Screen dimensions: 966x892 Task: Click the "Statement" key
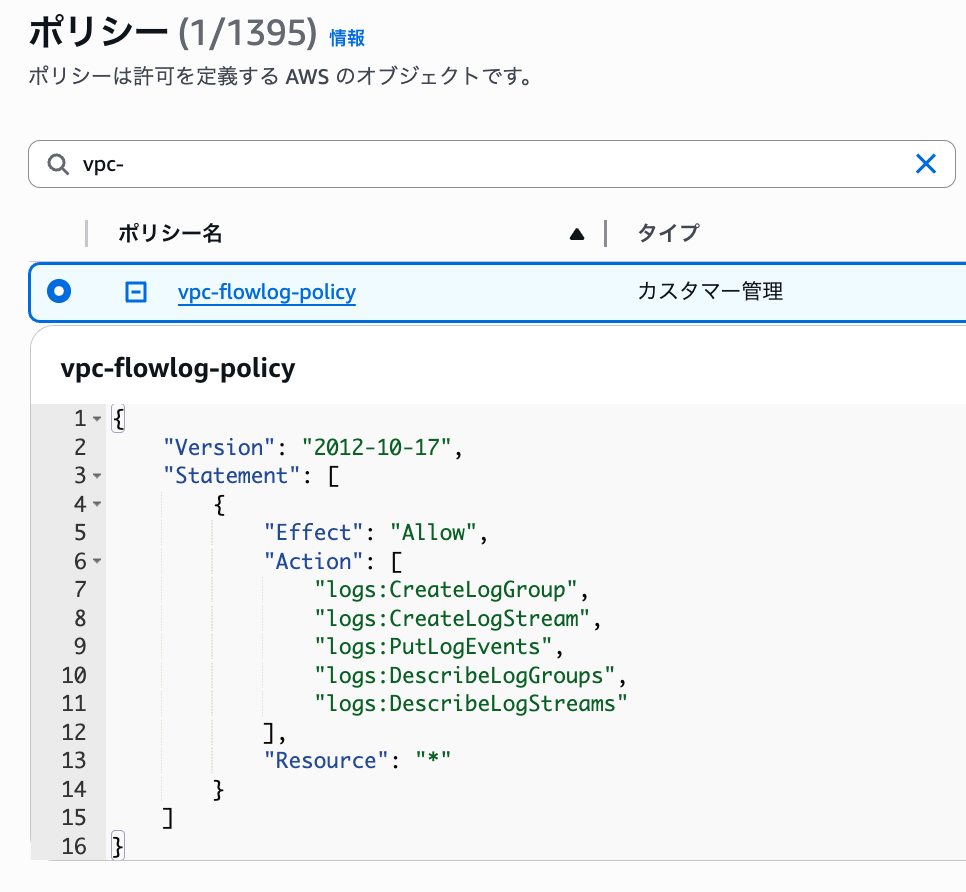tap(232, 476)
